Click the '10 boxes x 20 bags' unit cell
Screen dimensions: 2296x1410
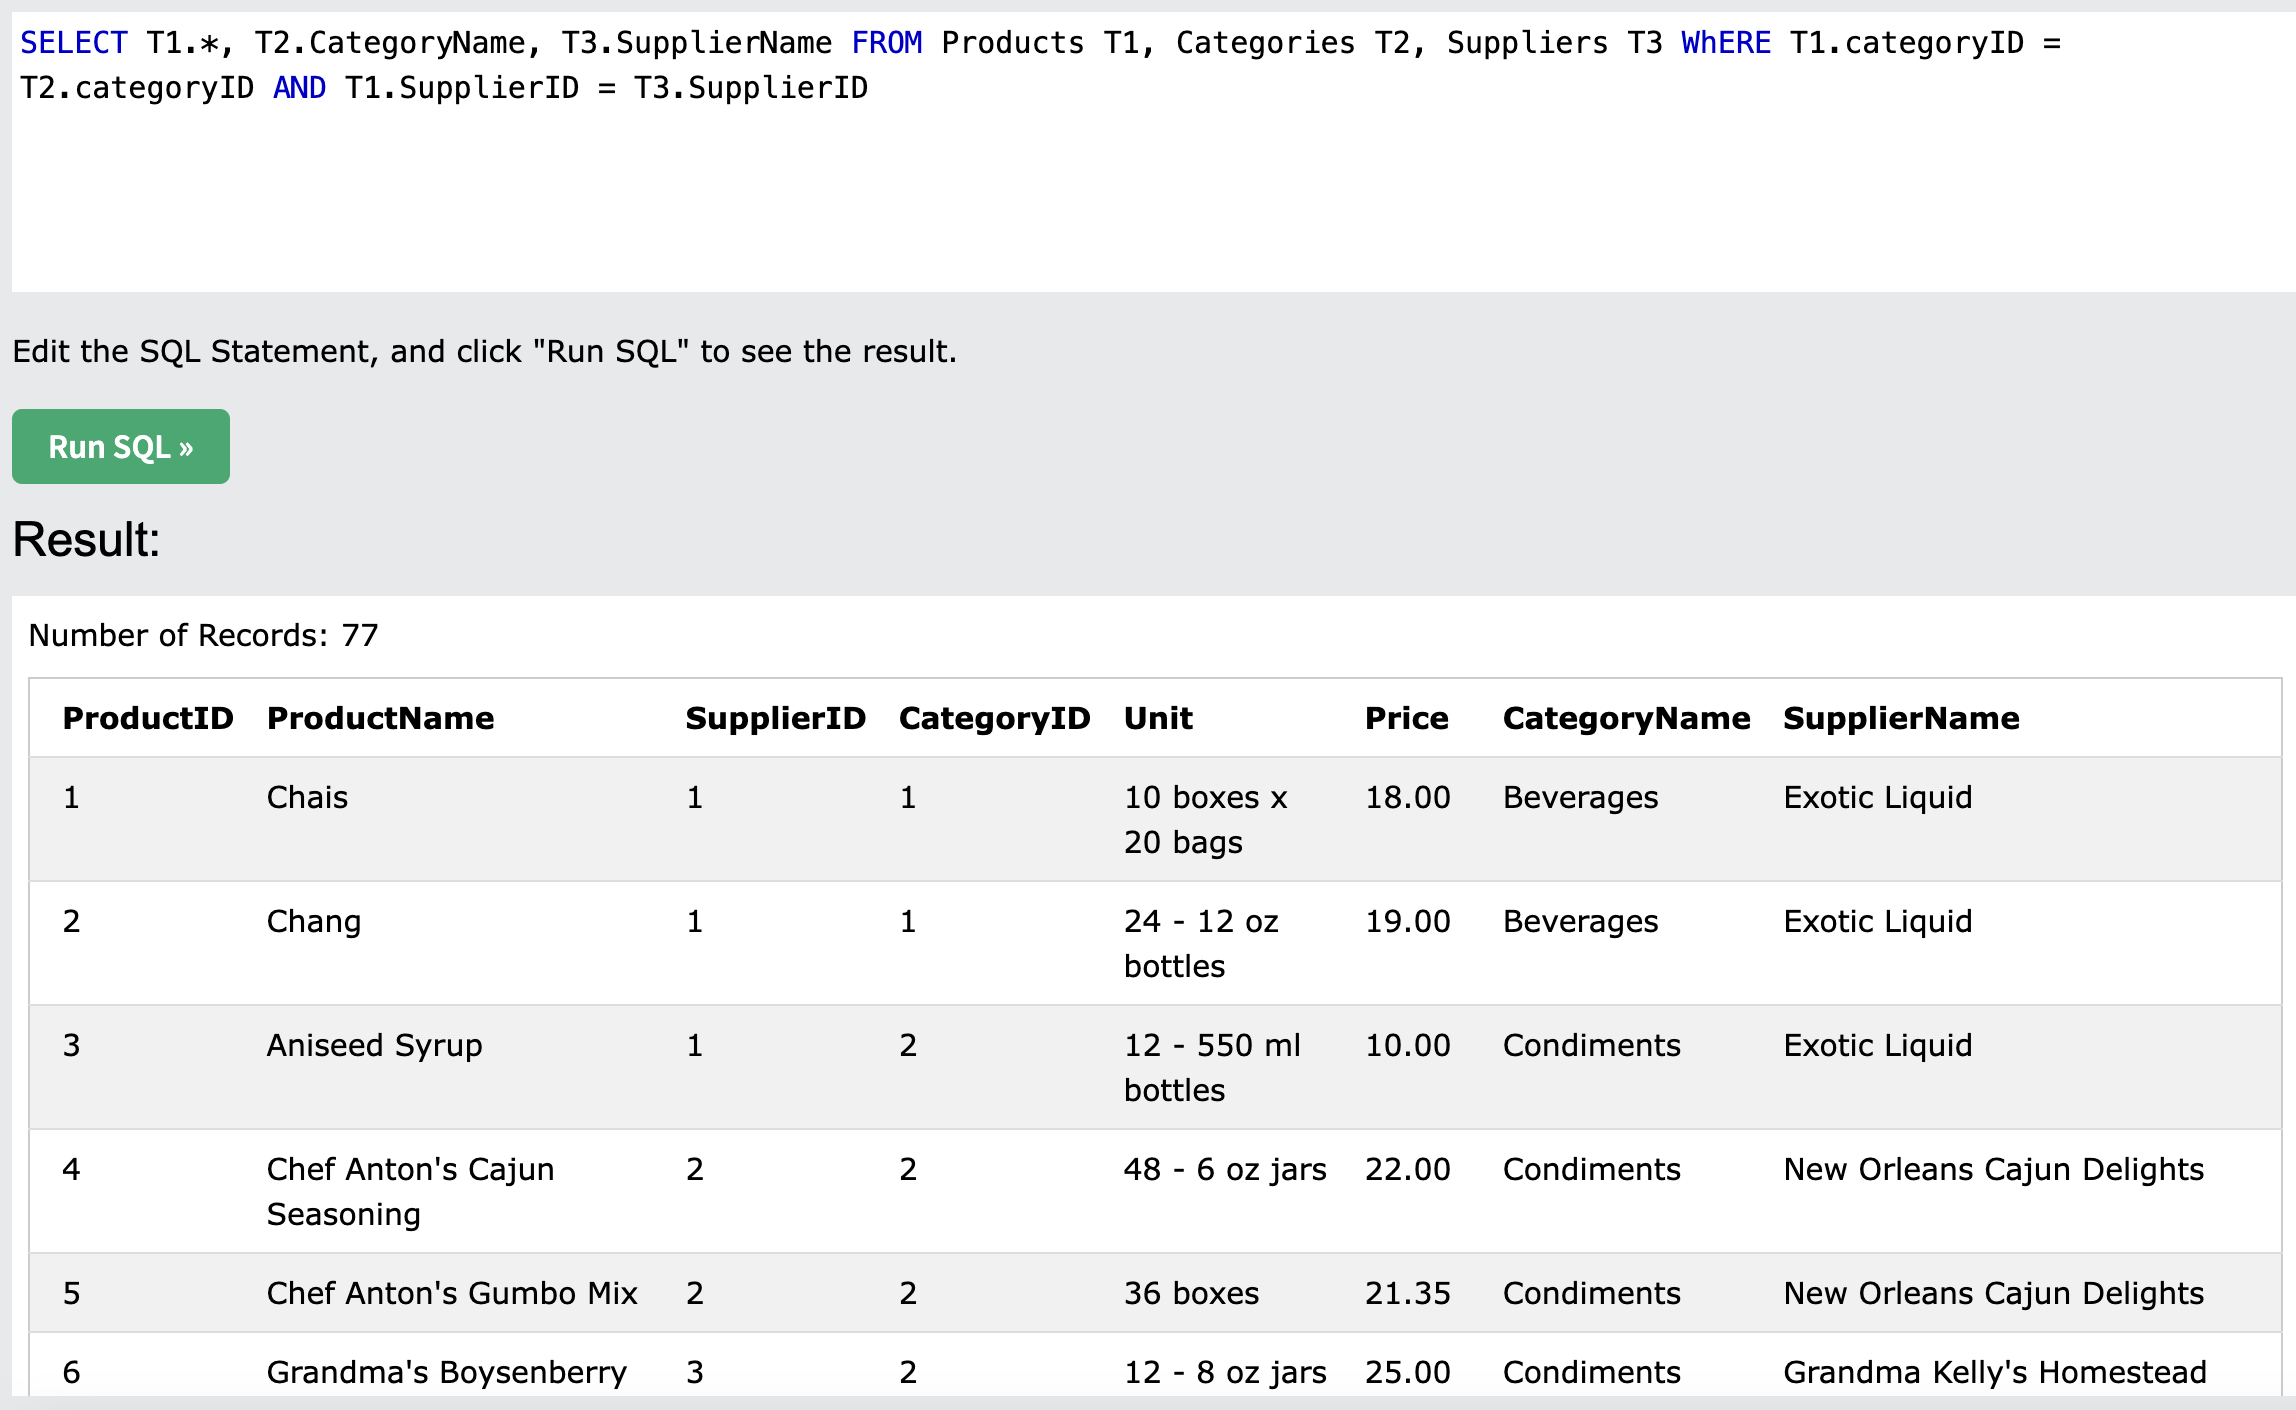(1205, 819)
